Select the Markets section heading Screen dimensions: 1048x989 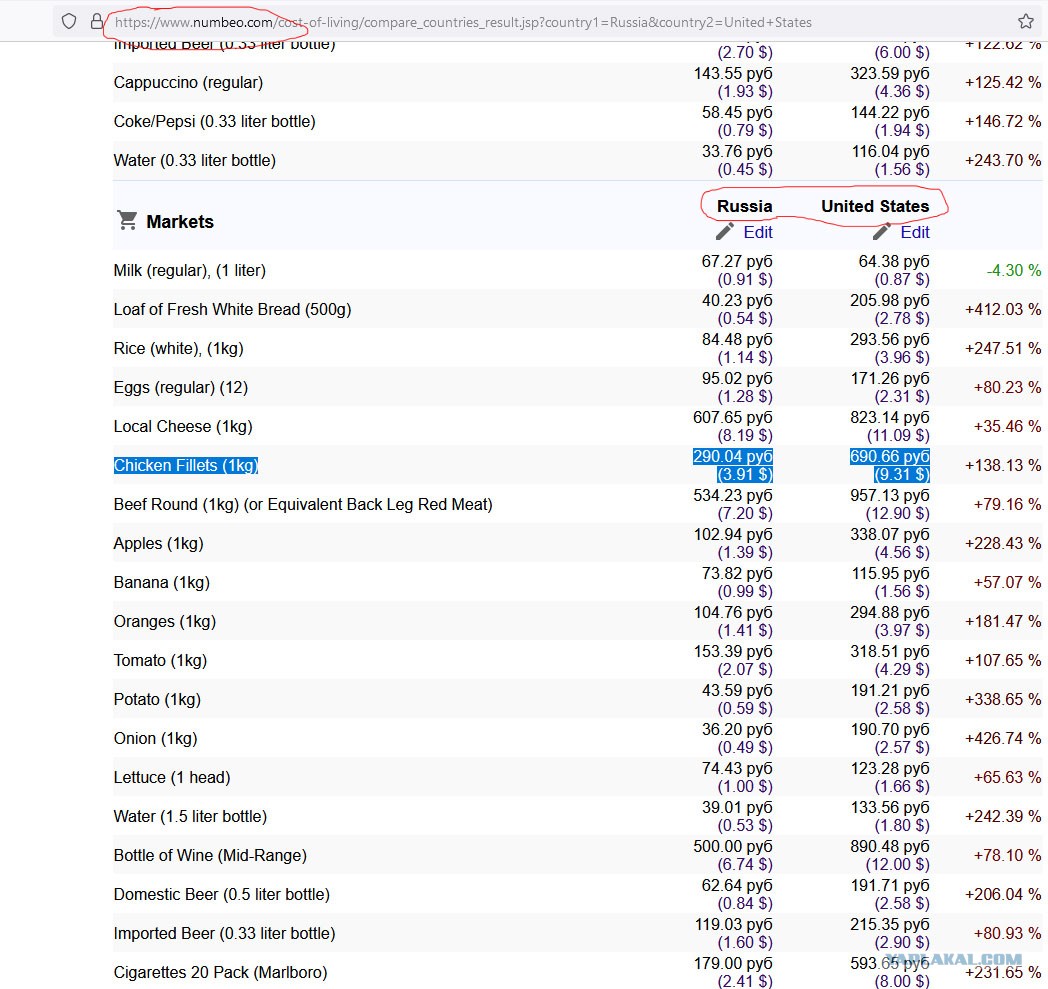click(180, 221)
